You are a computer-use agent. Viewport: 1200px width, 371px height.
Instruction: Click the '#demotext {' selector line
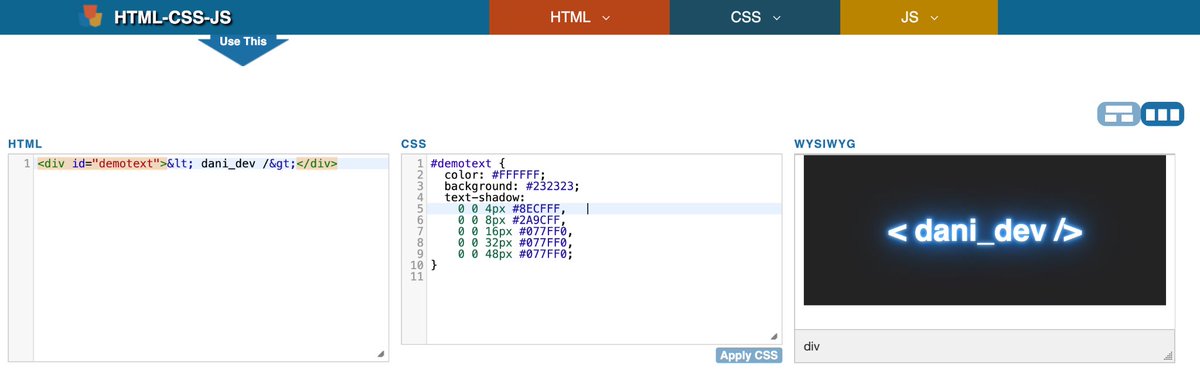[x=468, y=162]
